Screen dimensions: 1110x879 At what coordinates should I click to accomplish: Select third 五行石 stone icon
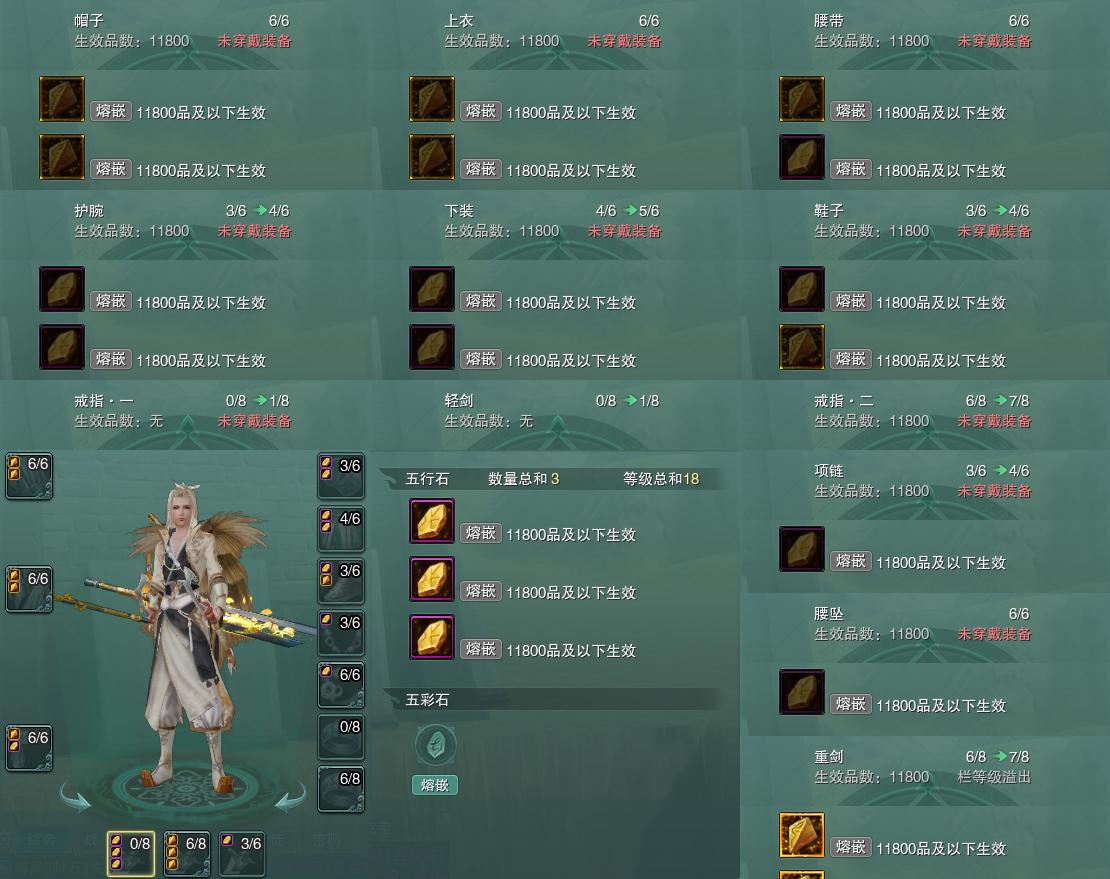pos(432,637)
